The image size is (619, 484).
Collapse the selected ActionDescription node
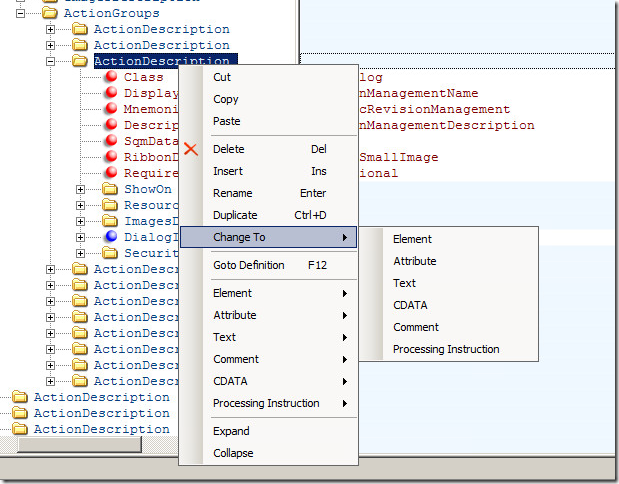[51, 61]
